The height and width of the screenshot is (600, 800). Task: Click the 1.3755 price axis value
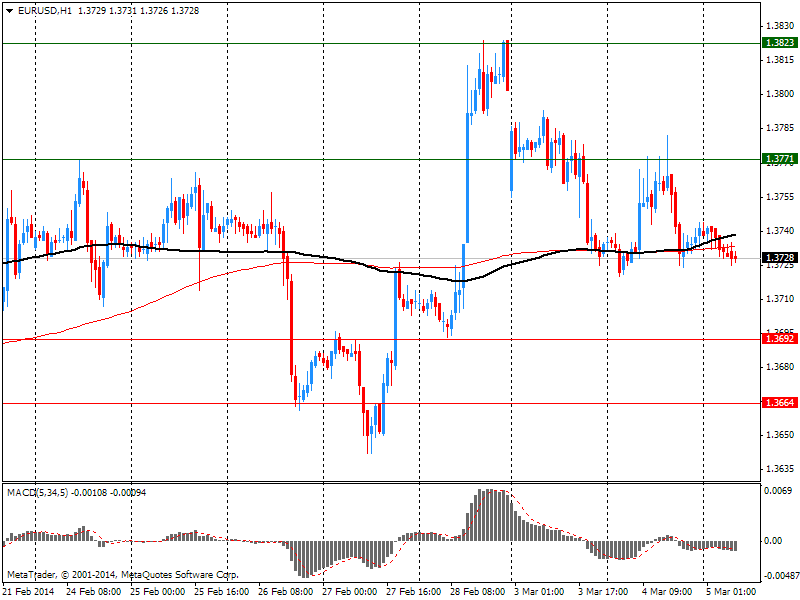(780, 196)
